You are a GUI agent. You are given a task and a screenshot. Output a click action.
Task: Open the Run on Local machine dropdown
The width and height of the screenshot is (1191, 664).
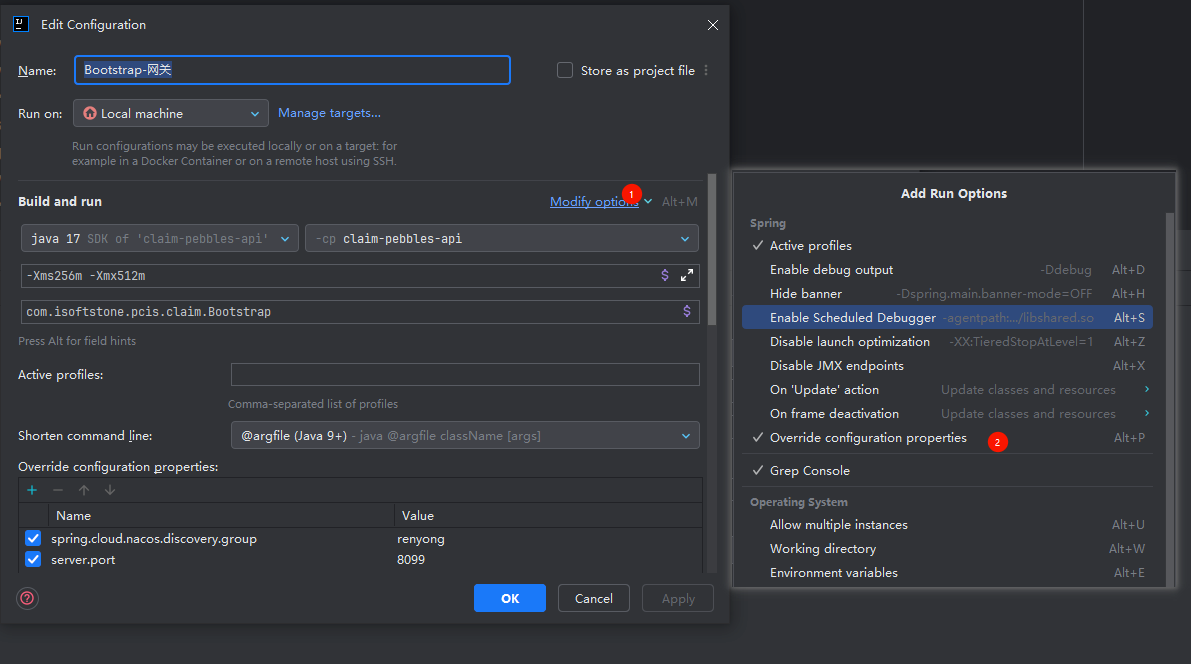pyautogui.click(x=170, y=113)
